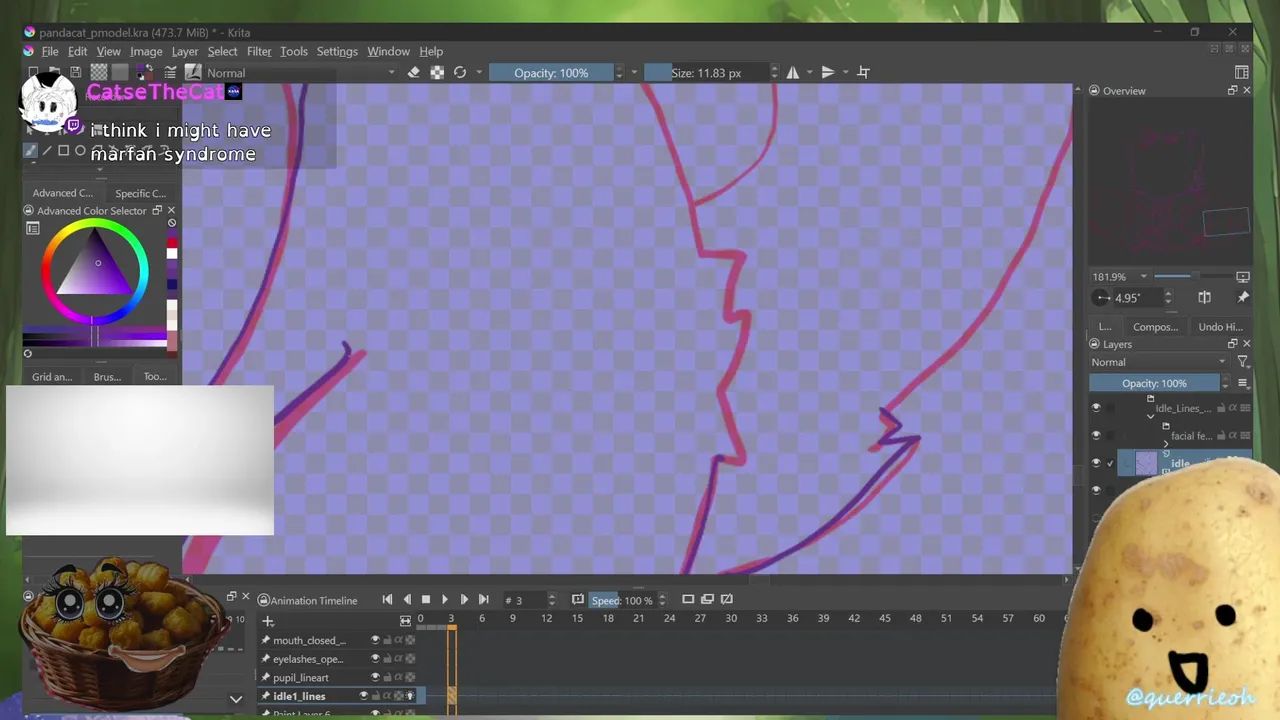Expand arrow below the timeline docker
This screenshot has height=720, width=1280.
[236, 699]
